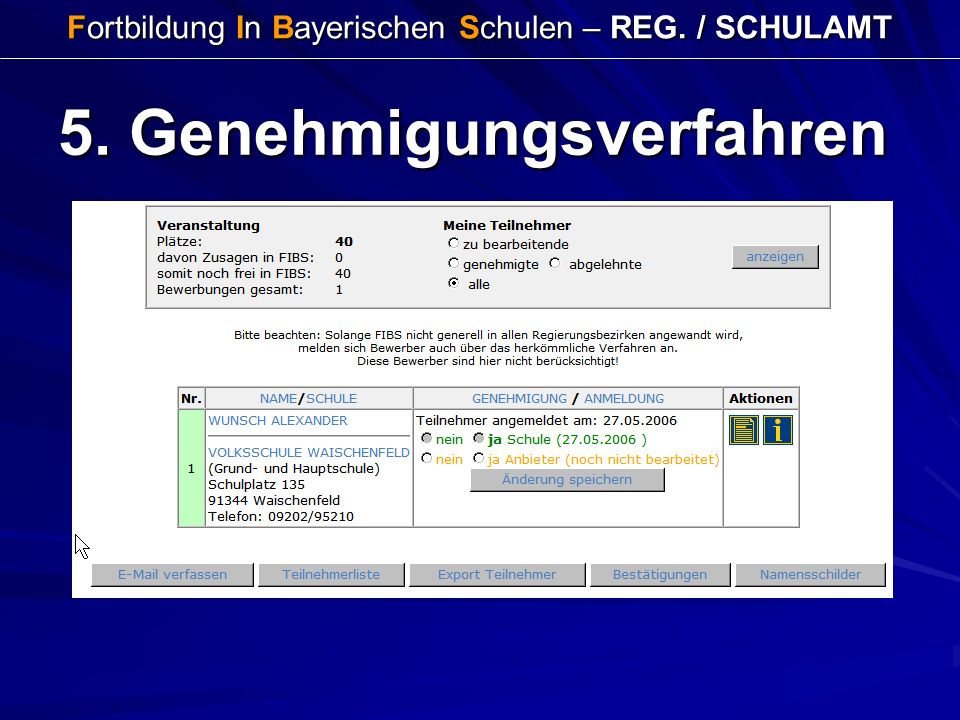Screen dimensions: 960x720
Task: Select the 'abgelehnte' radio option
Action: click(x=555, y=263)
